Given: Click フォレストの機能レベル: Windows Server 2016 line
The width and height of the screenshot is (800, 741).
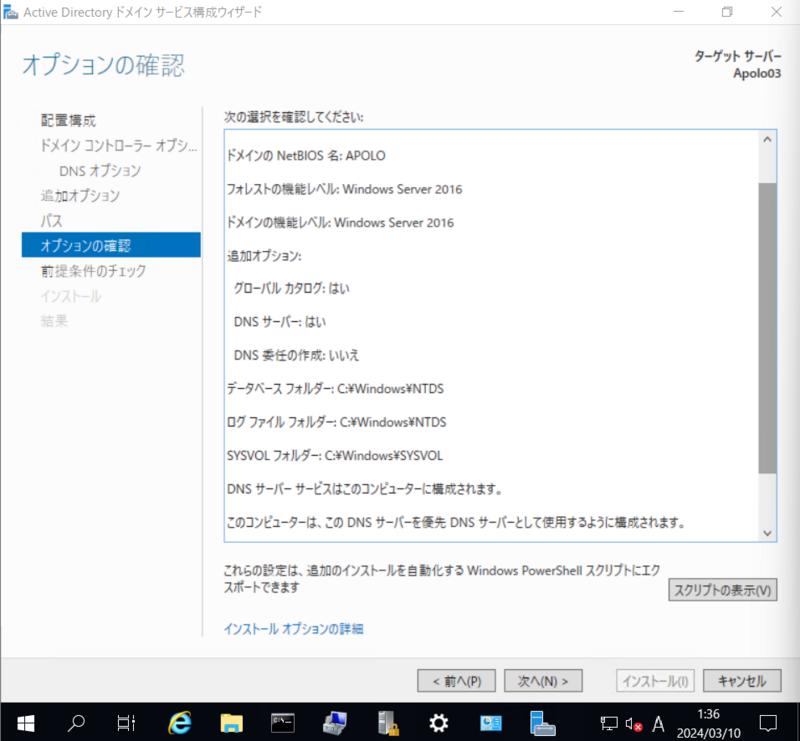Looking at the screenshot, I should coord(344,189).
